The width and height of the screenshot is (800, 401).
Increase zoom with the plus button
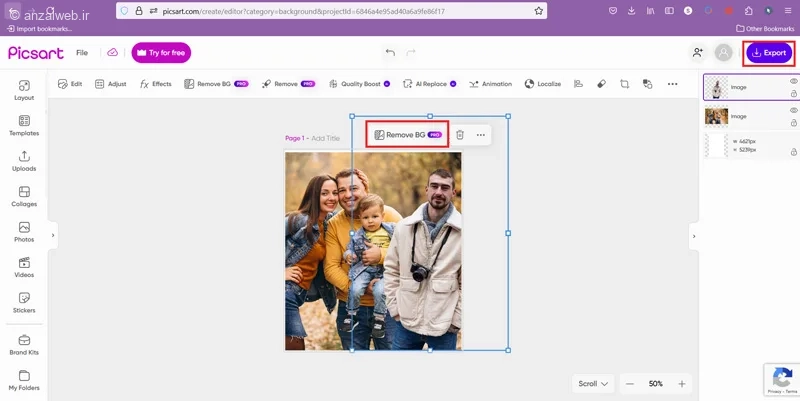coord(682,384)
